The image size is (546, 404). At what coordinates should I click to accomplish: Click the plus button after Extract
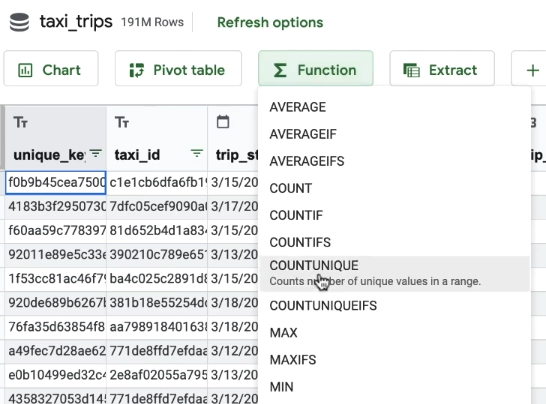pos(532,70)
